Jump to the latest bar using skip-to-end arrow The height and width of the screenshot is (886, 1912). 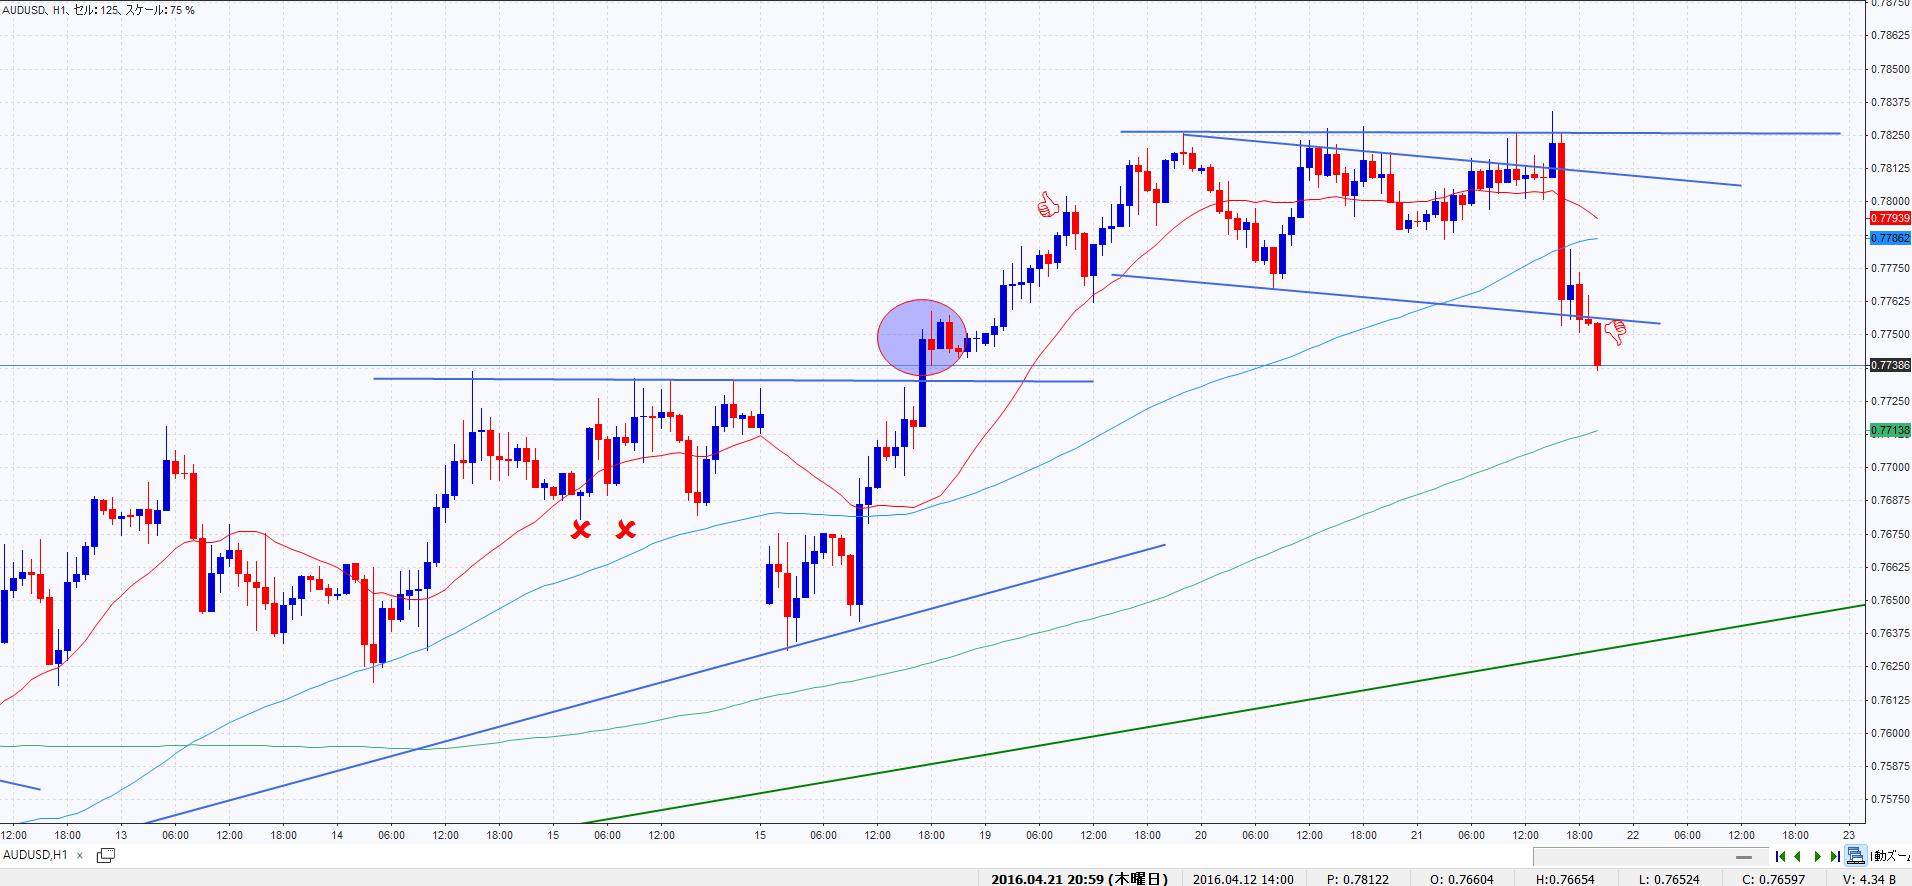[1834, 856]
